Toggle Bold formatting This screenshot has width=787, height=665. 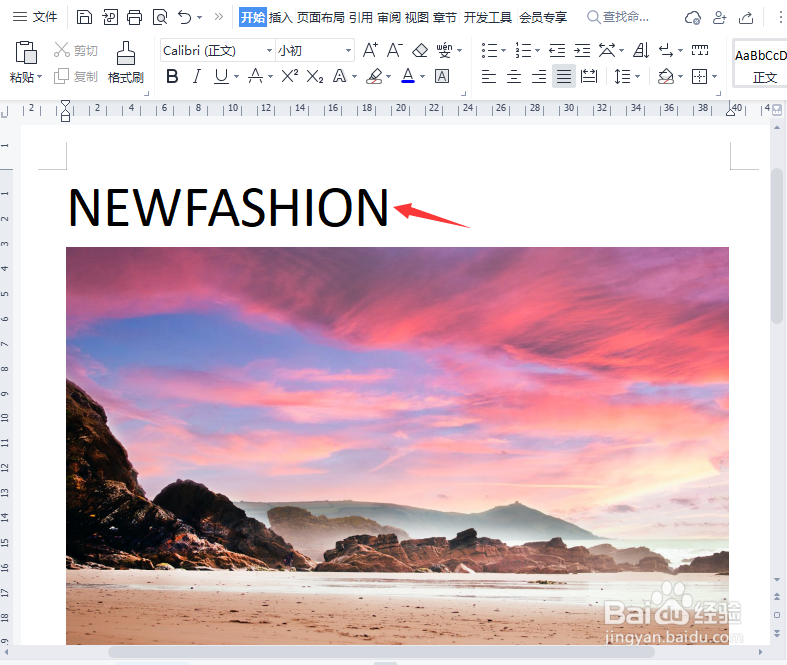pyautogui.click(x=172, y=76)
